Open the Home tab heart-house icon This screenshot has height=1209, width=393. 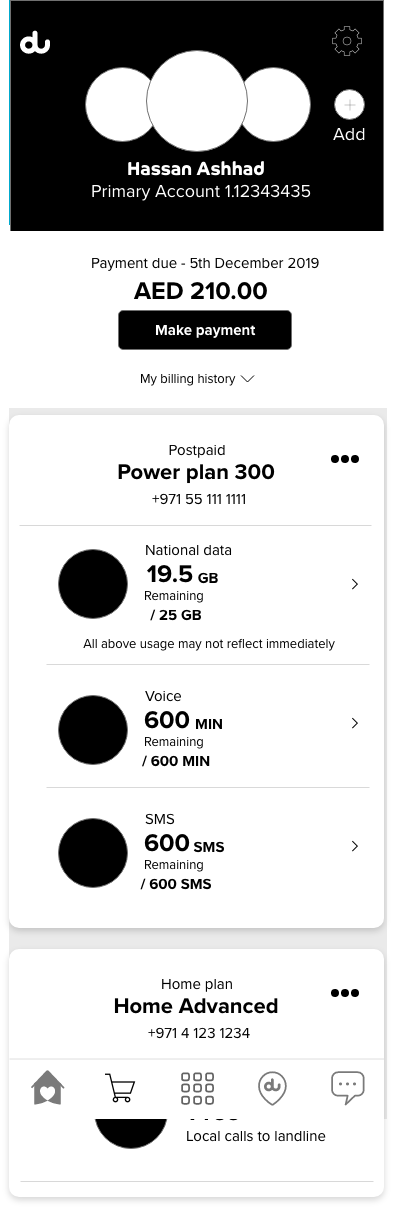click(47, 1087)
